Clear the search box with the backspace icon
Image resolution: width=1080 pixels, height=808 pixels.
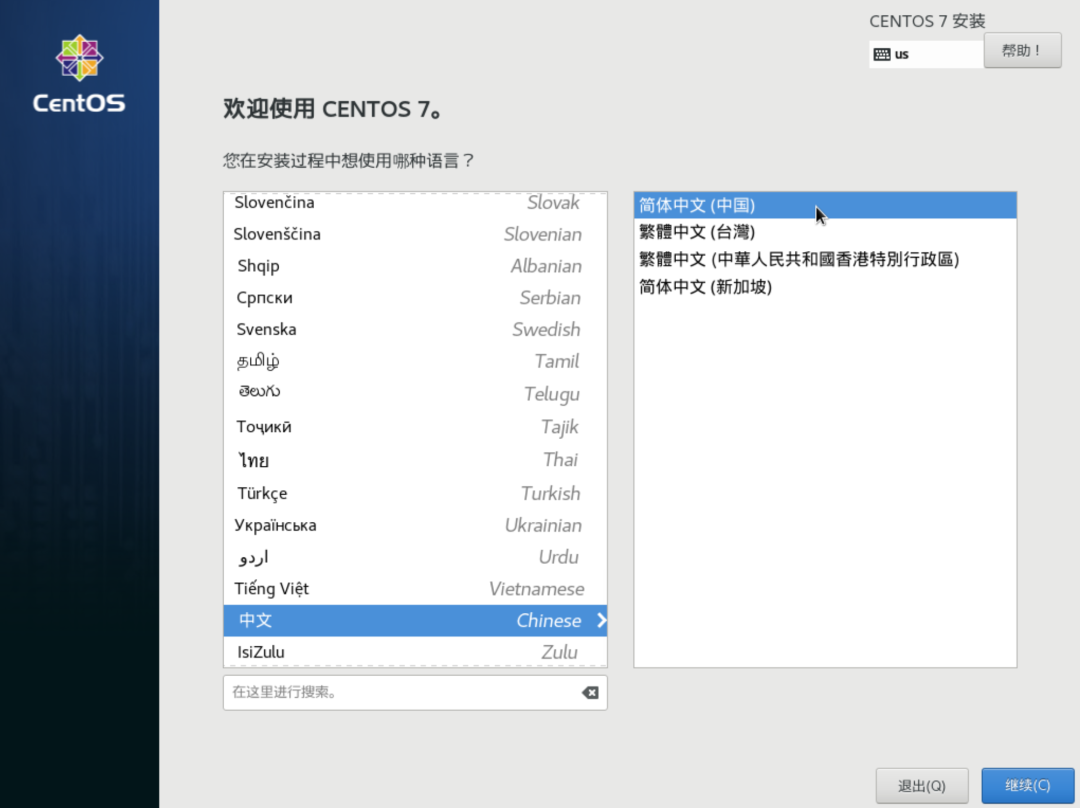[x=590, y=692]
